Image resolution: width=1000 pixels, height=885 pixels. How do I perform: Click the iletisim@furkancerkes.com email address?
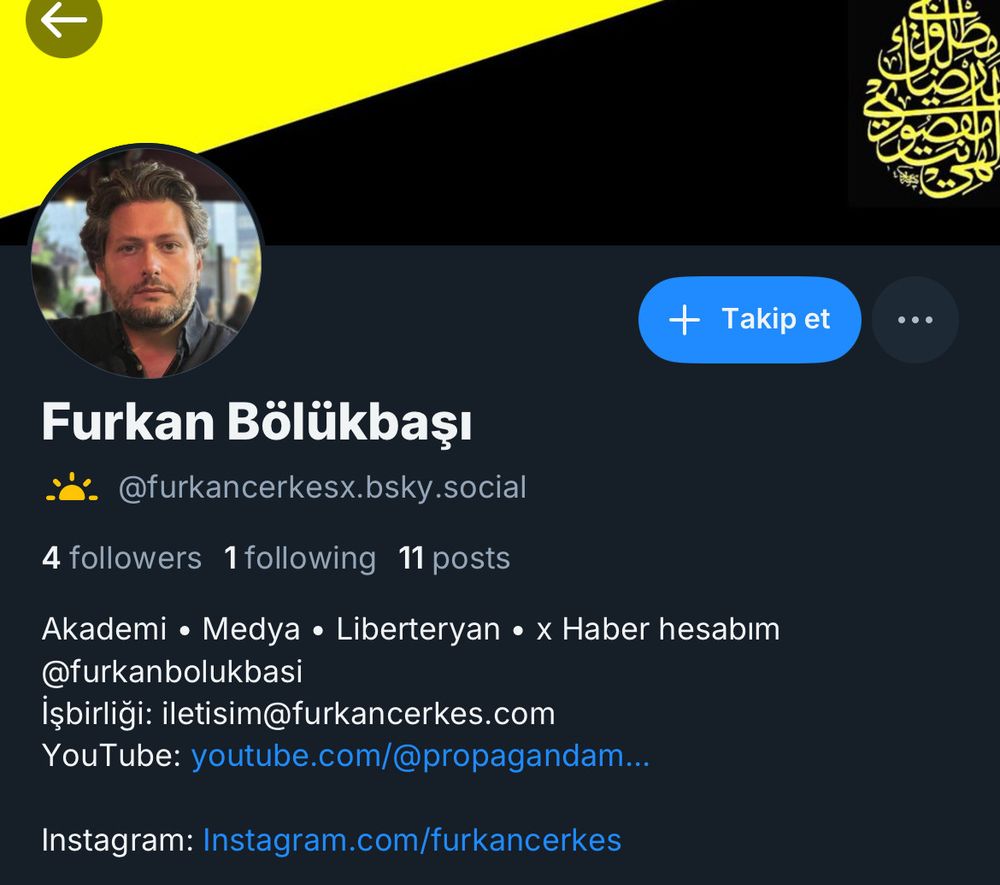pyautogui.click(x=358, y=713)
